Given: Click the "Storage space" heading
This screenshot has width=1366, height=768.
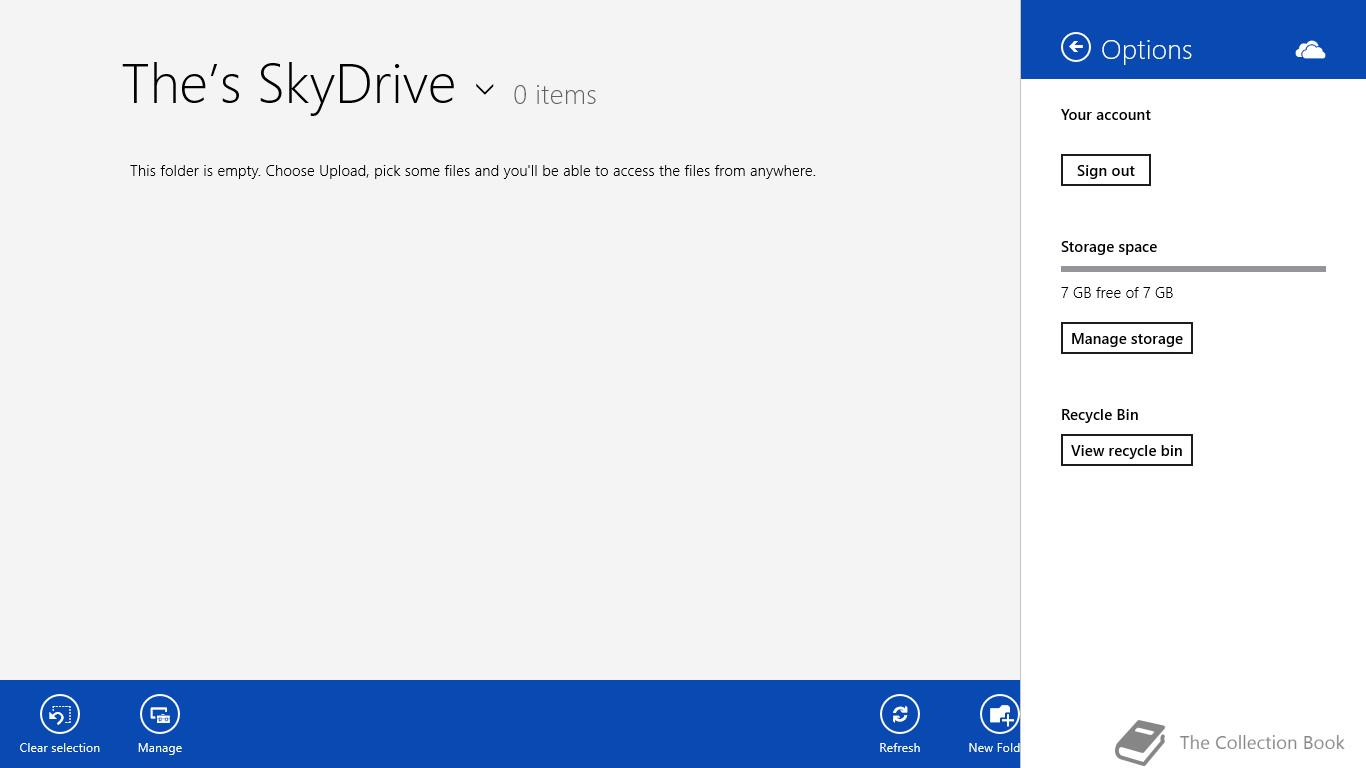Looking at the screenshot, I should click(1109, 247).
